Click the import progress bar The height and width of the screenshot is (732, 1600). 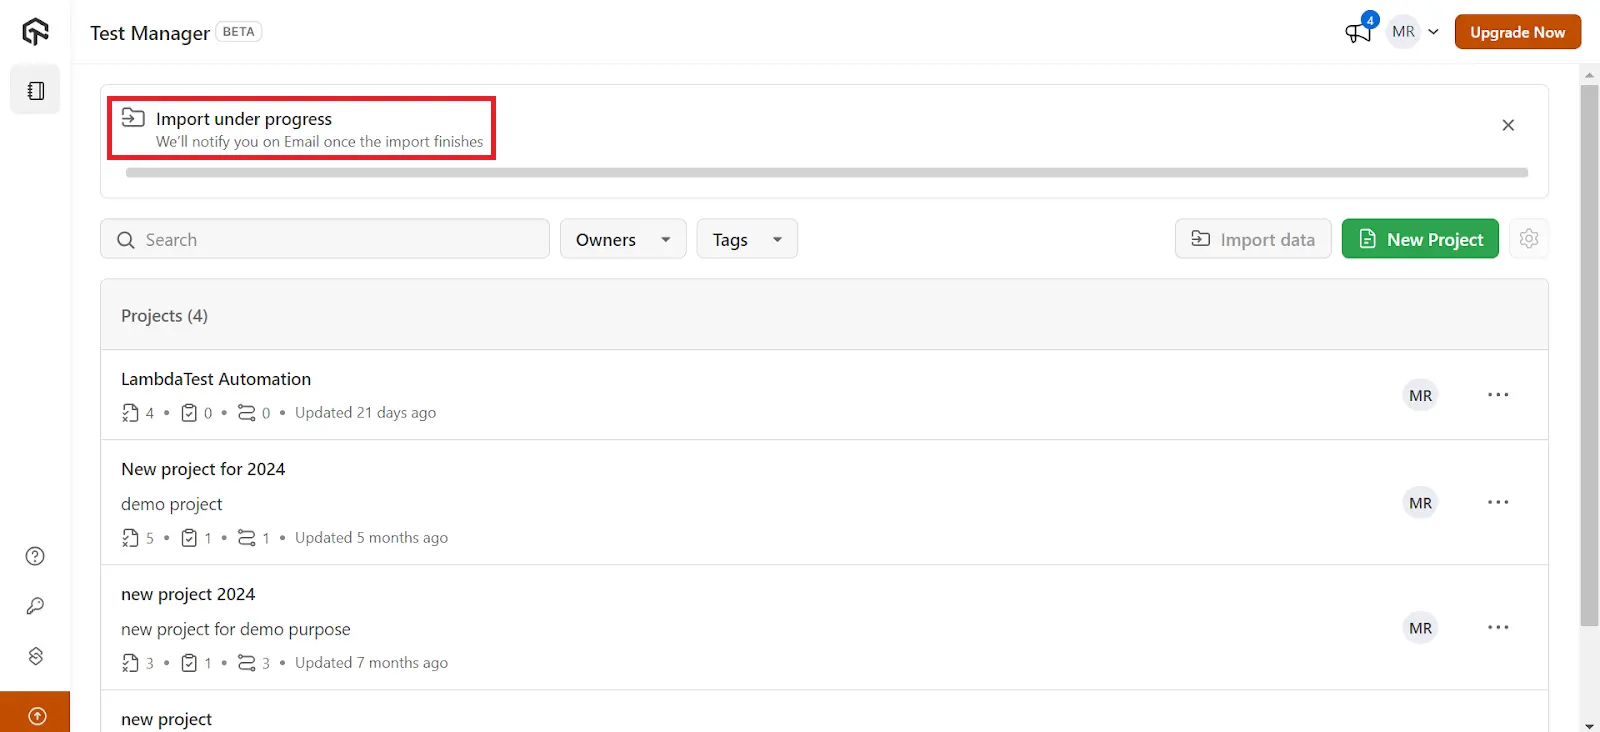tap(826, 173)
